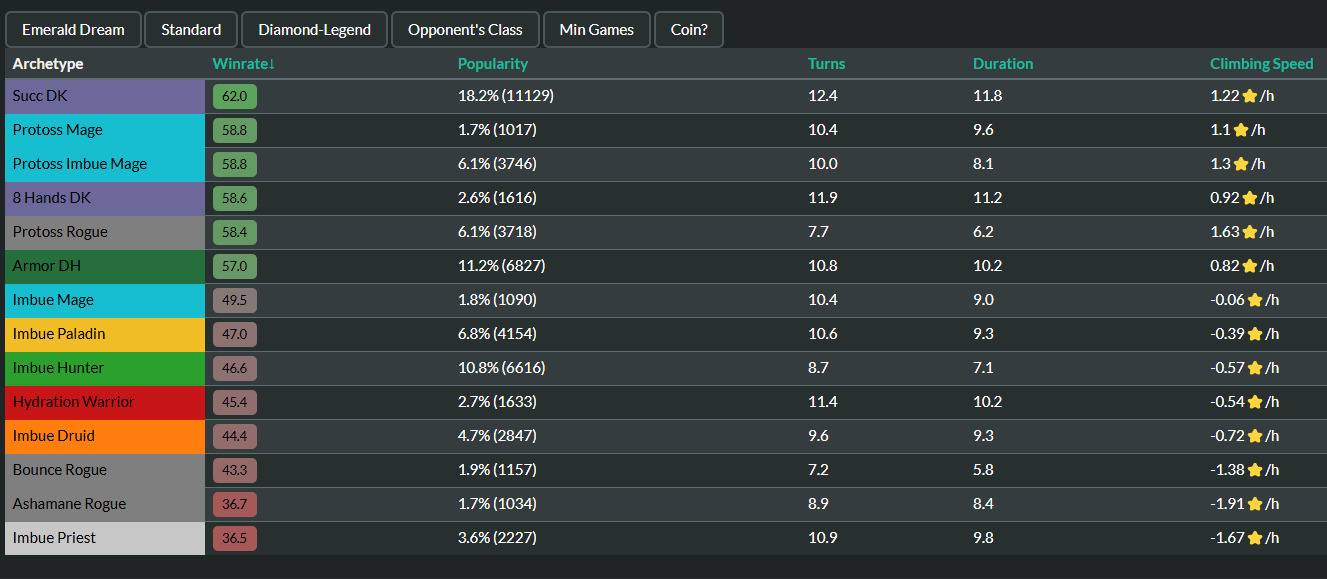Click popularity value 1.9% (1157)

(498, 470)
